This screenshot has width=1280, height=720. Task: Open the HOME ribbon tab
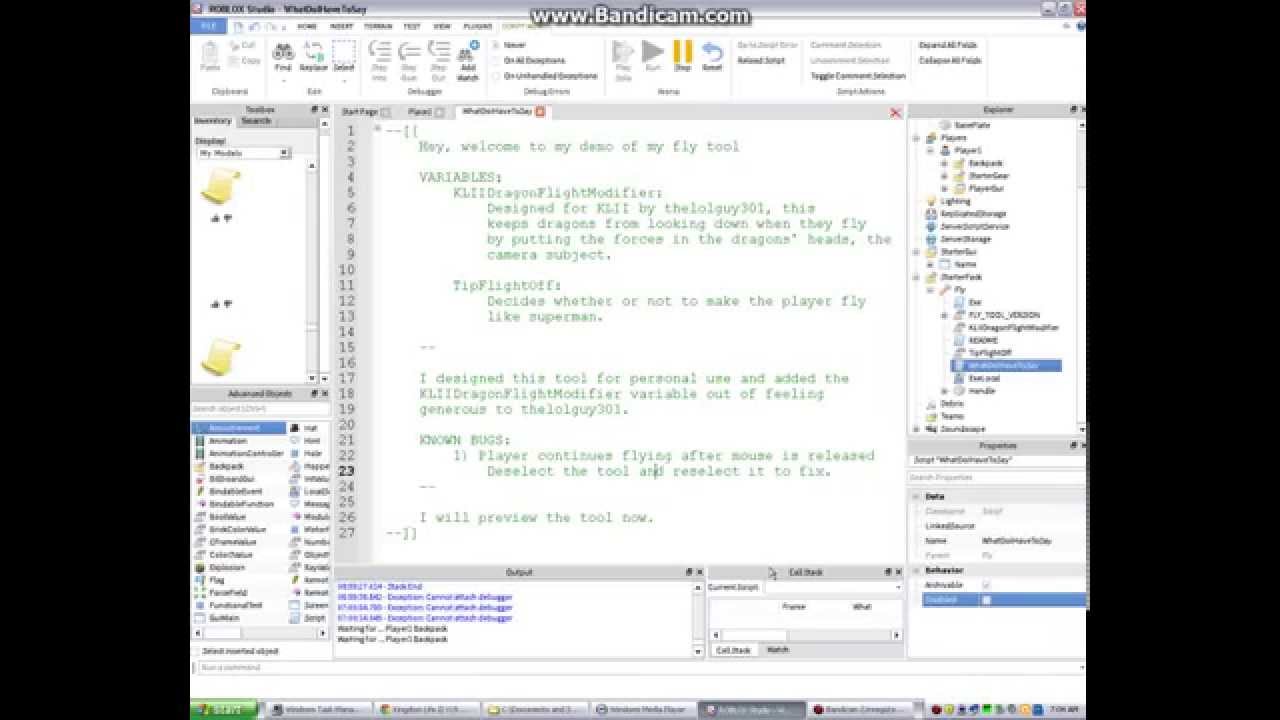pyautogui.click(x=307, y=26)
